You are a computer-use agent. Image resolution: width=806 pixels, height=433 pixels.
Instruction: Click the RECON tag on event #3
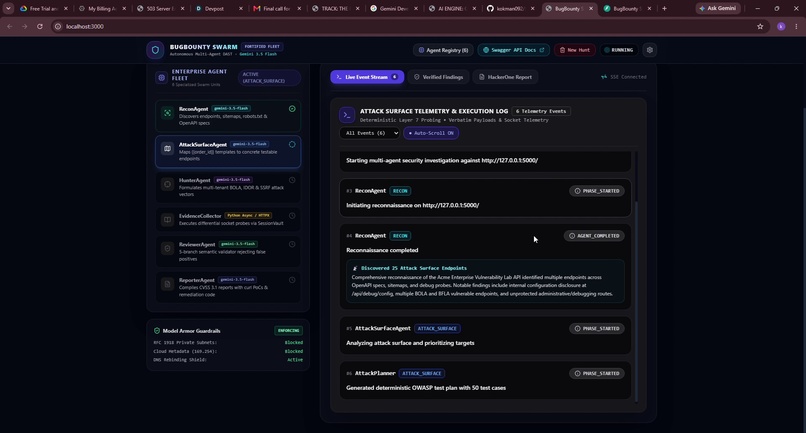pyautogui.click(x=400, y=191)
